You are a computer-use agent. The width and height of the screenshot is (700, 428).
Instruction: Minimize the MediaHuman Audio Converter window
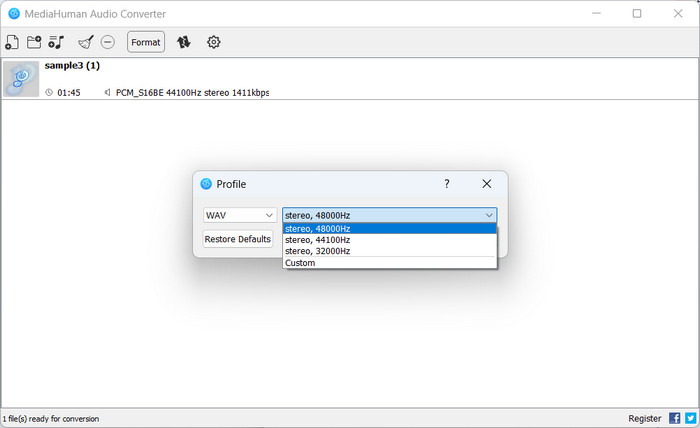(x=596, y=14)
